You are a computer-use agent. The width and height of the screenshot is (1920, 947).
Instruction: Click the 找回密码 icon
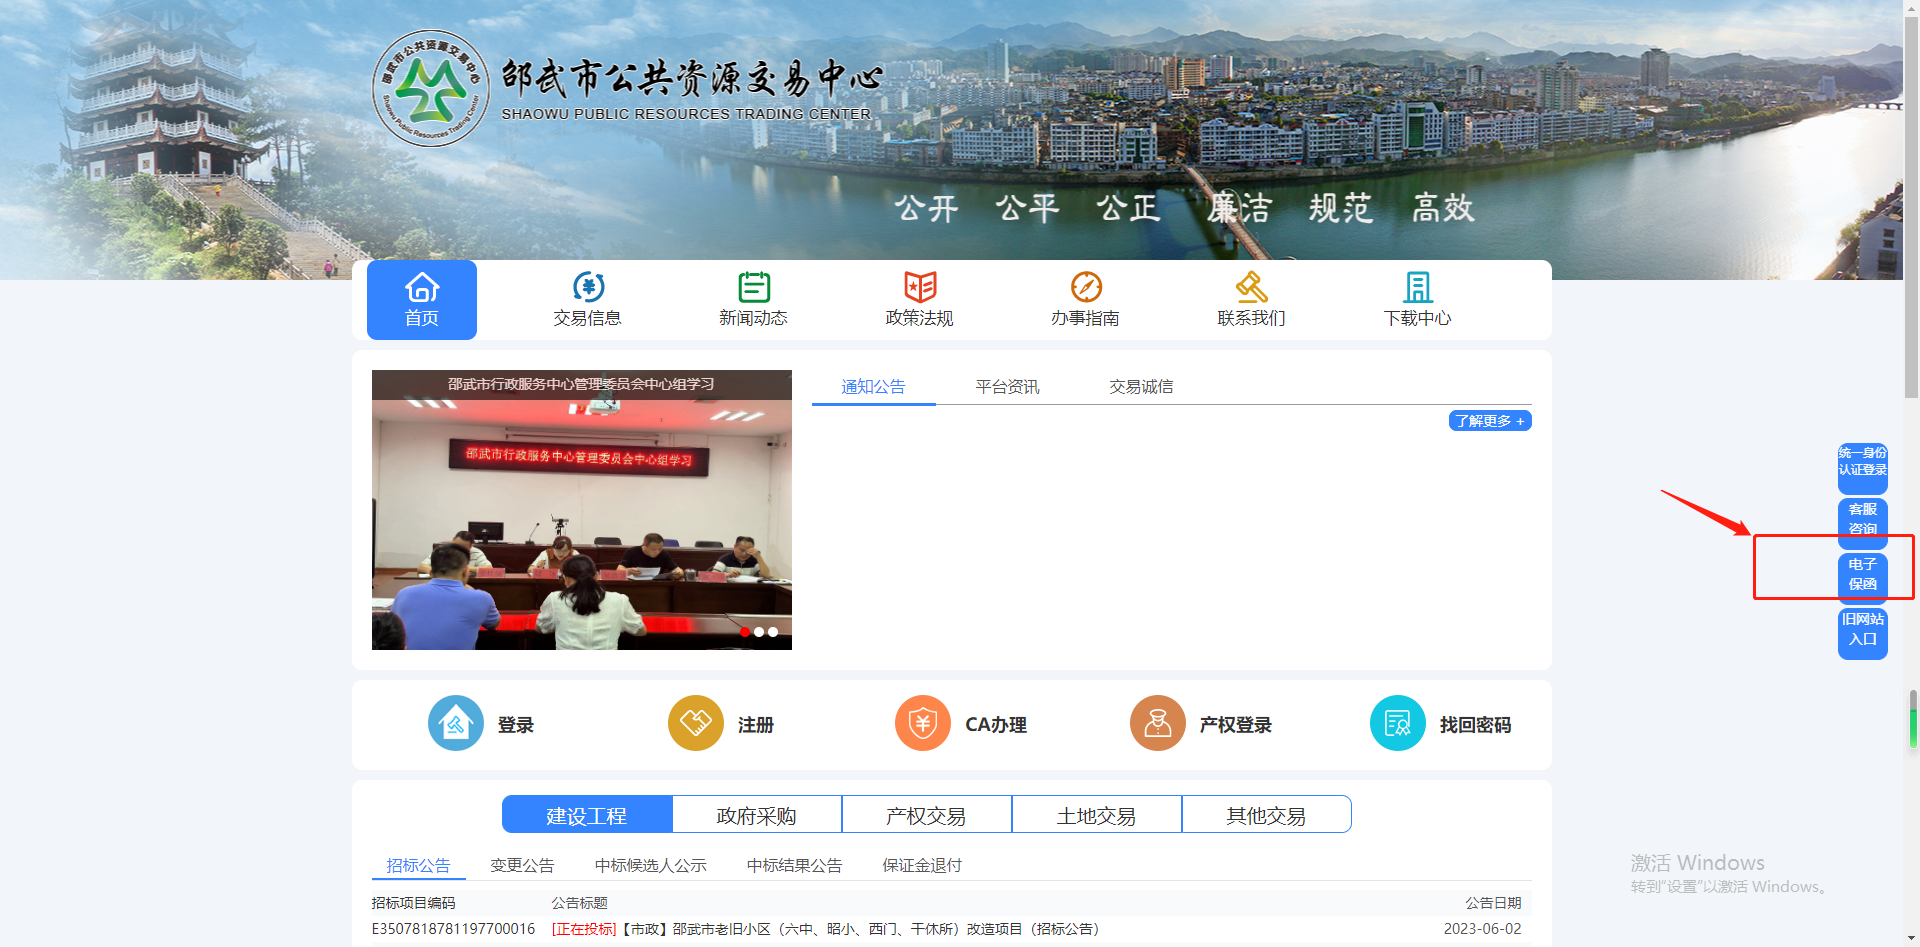tap(1397, 723)
